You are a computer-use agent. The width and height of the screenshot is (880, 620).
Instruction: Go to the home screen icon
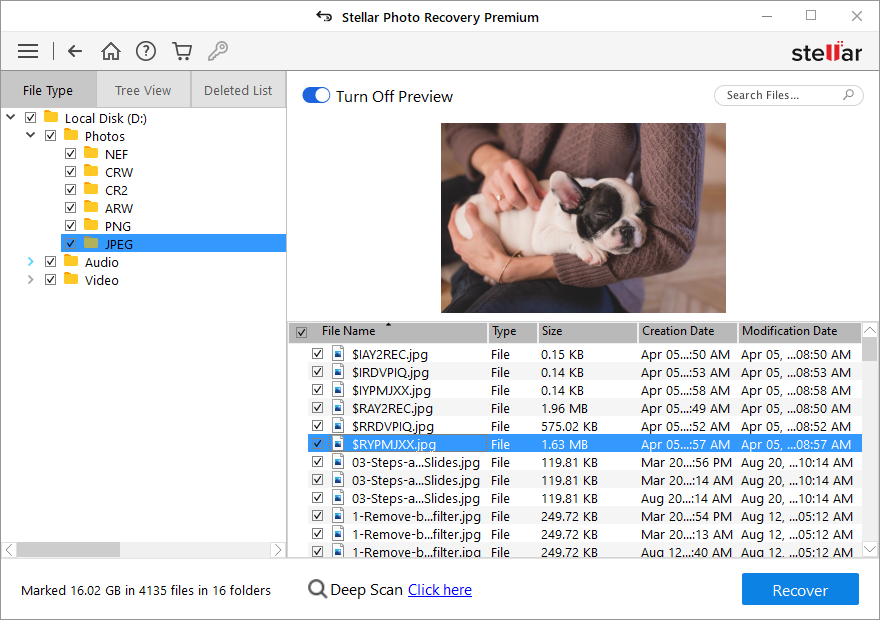(111, 51)
